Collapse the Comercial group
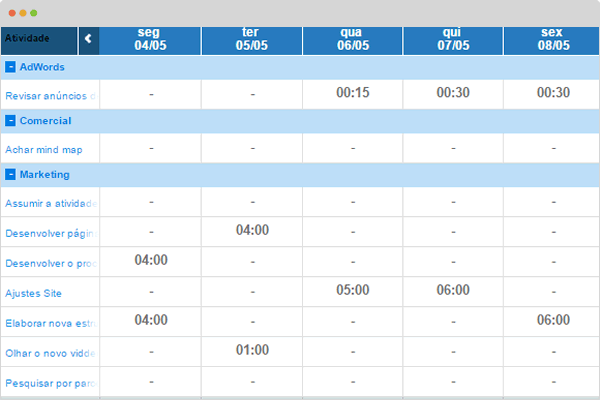The image size is (600, 400). coord(10,121)
